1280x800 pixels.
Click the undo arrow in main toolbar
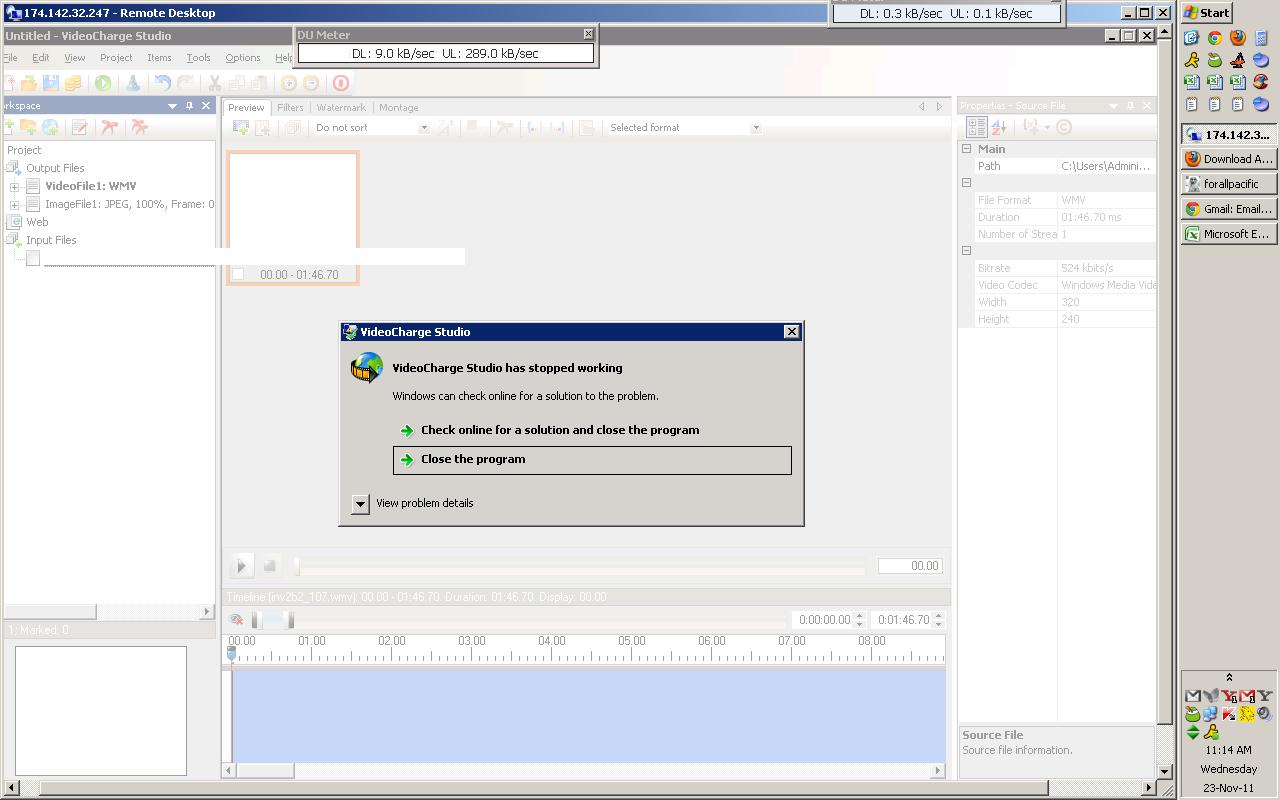162,83
